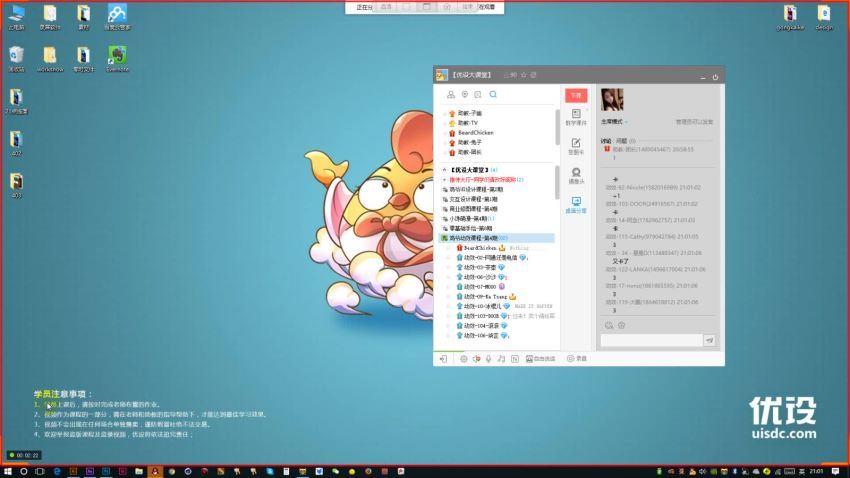850x478 pixels.
Task: Select the location pin icon in channel toolbar
Action: pos(465,94)
